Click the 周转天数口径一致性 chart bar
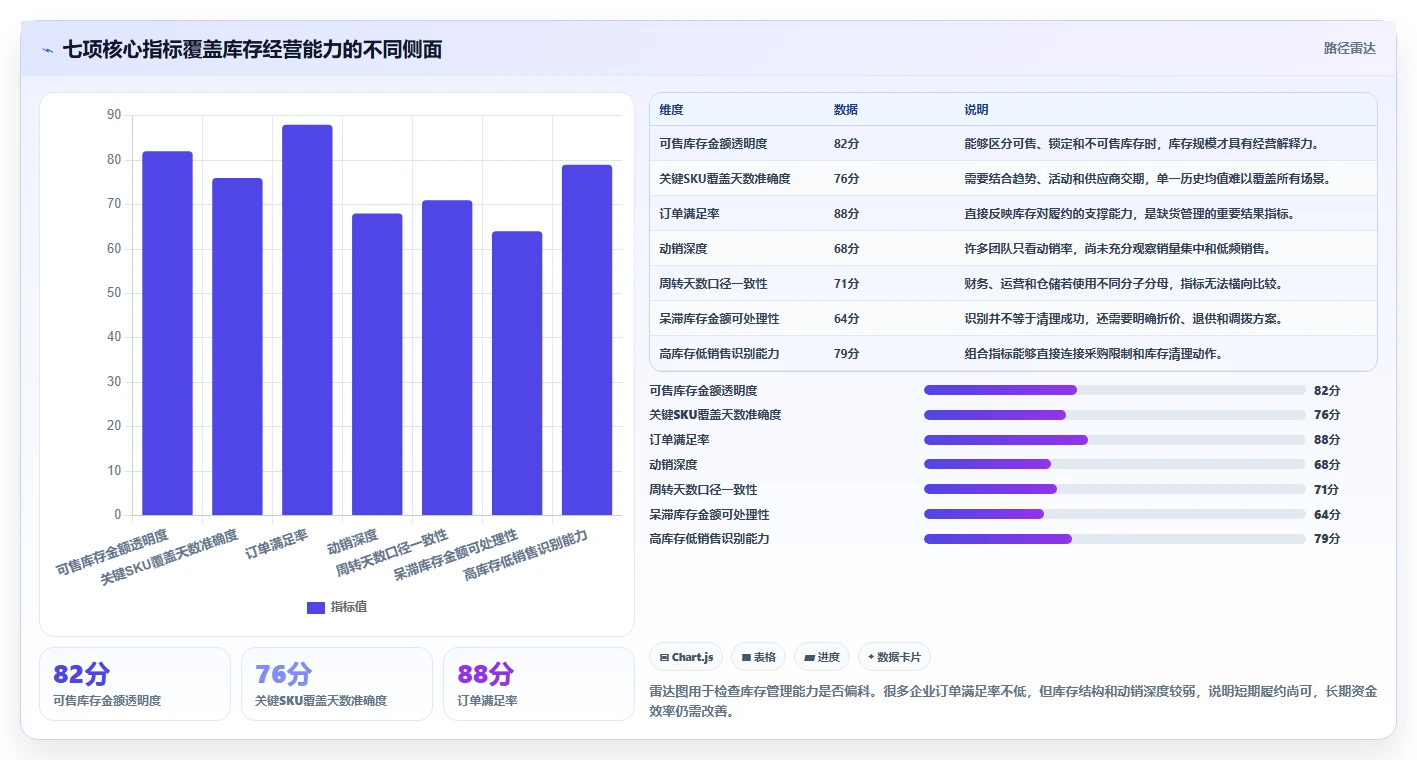Image resolution: width=1417 pixels, height=760 pixels. (x=447, y=358)
